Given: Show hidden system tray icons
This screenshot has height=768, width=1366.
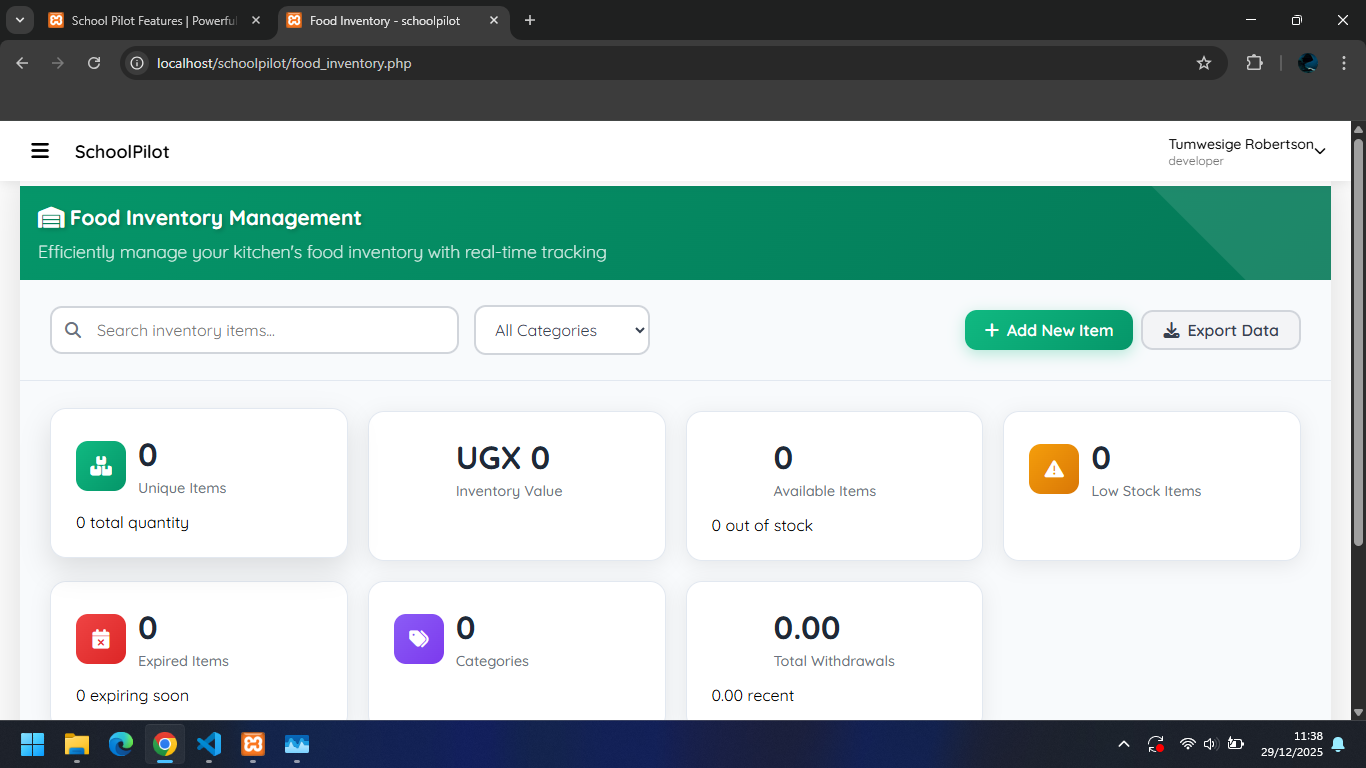Looking at the screenshot, I should coord(1123,744).
